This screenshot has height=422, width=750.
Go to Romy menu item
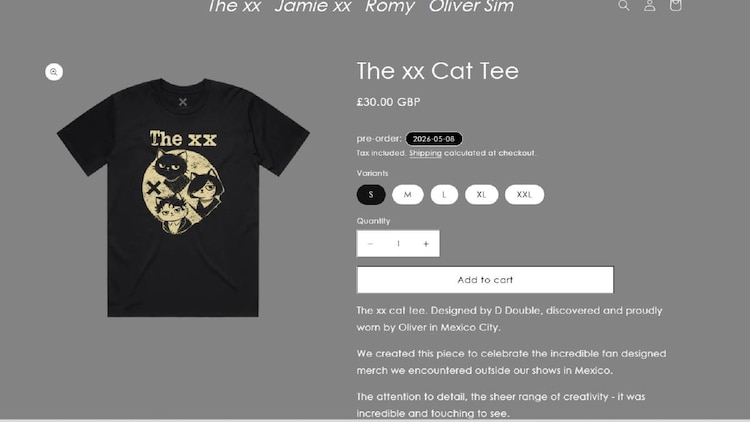(390, 6)
